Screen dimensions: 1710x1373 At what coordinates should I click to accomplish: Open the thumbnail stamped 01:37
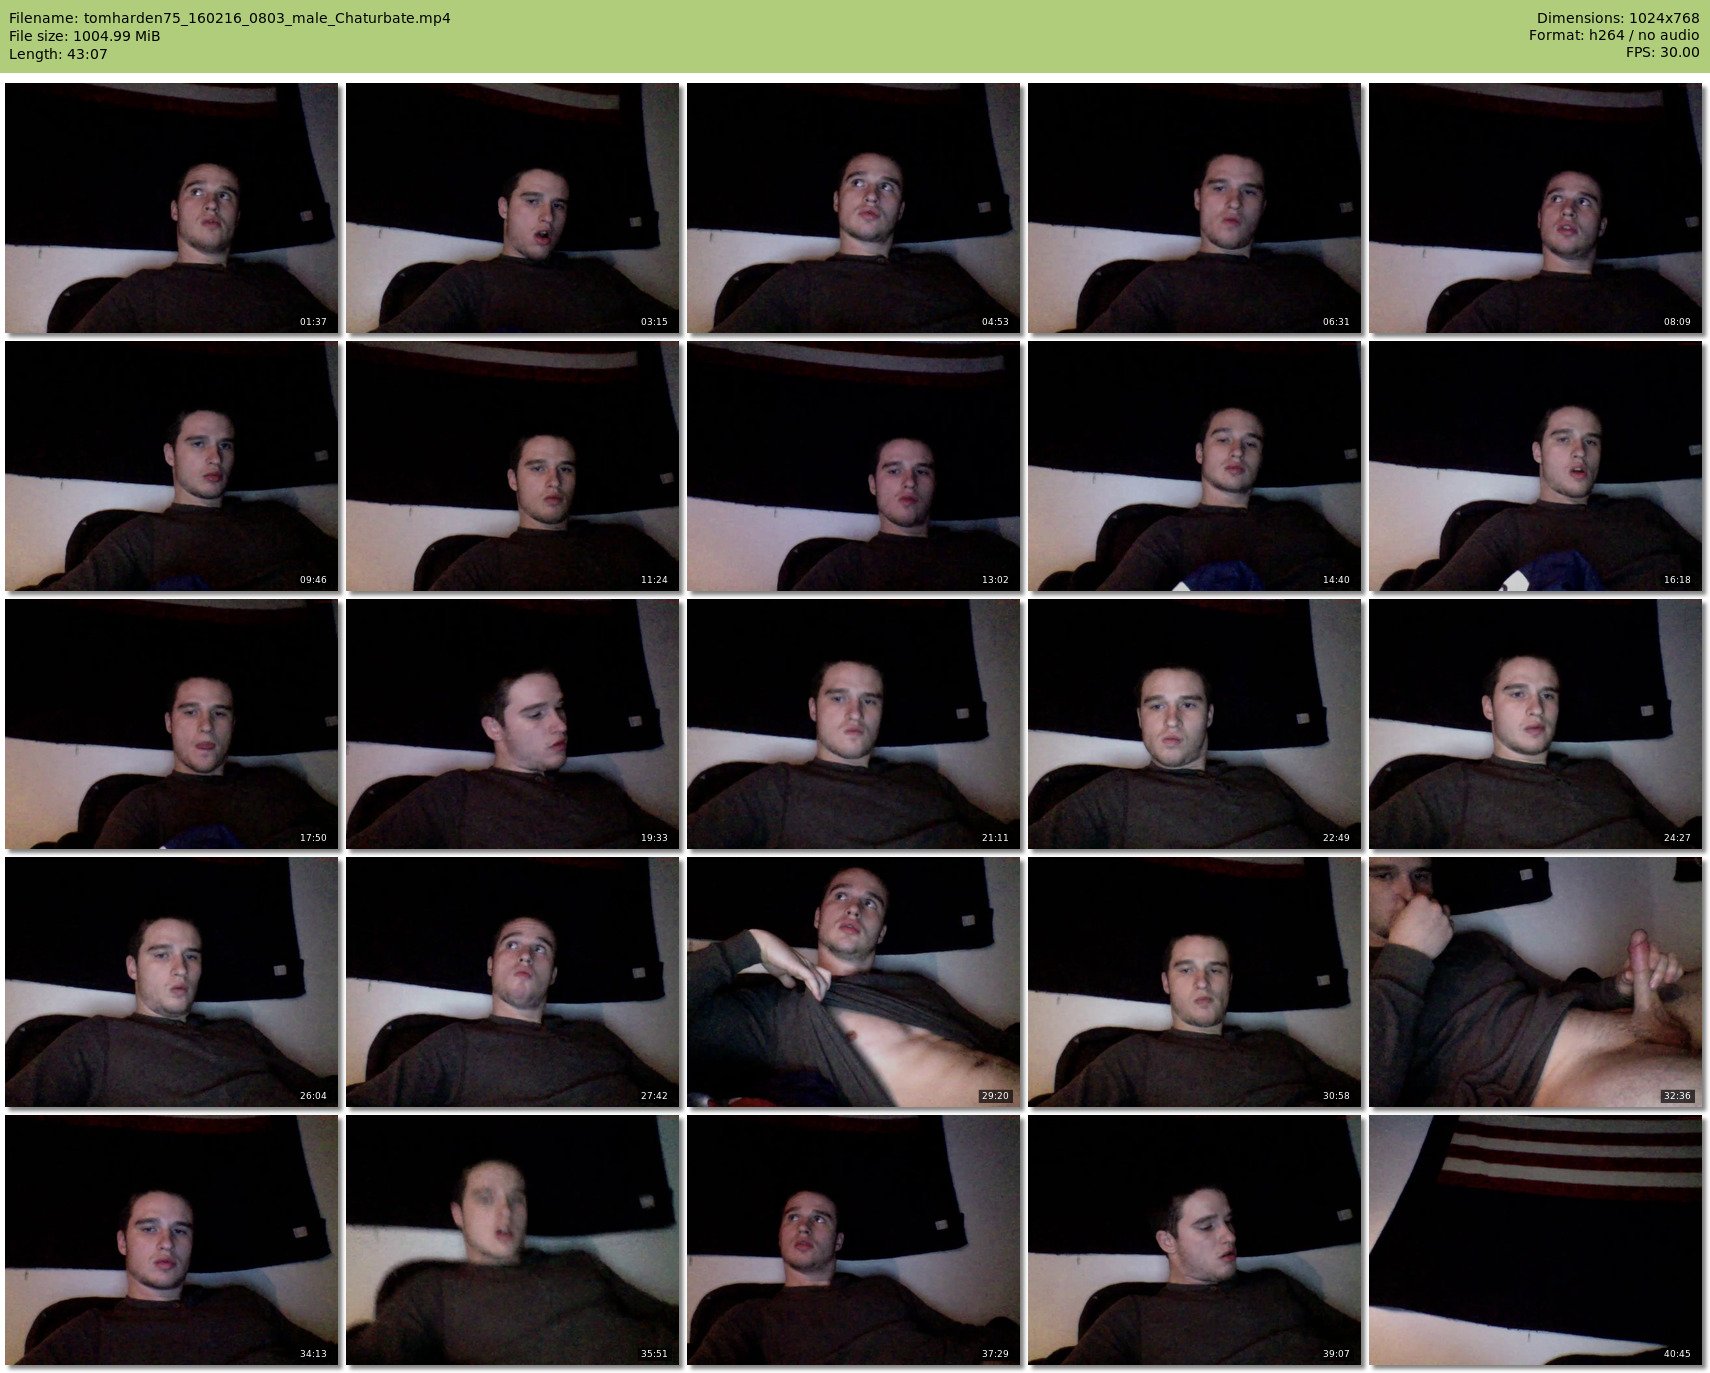click(x=172, y=208)
